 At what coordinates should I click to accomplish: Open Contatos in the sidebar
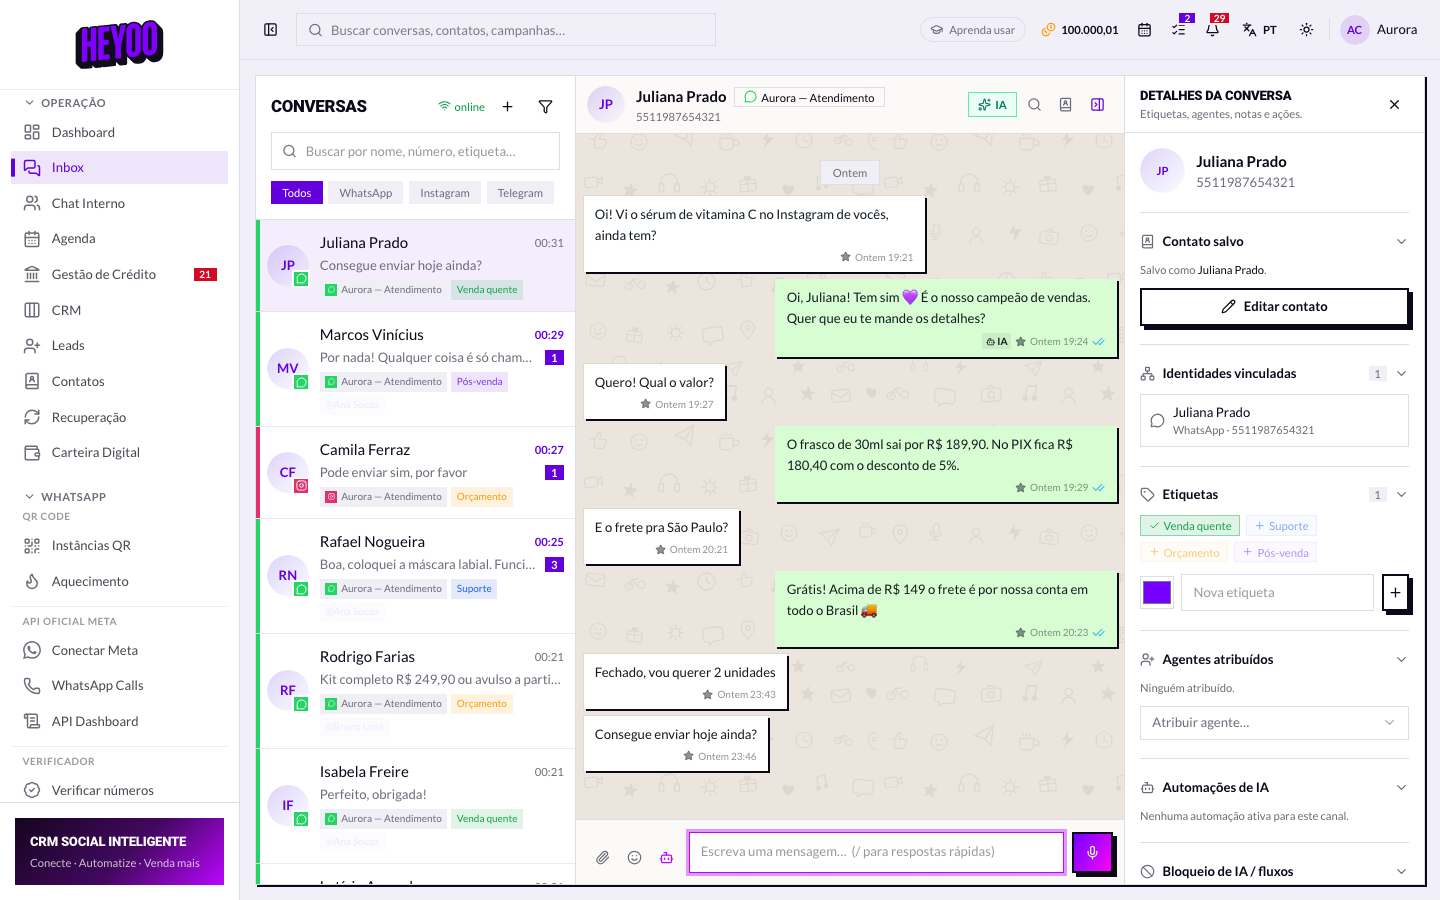pos(119,381)
